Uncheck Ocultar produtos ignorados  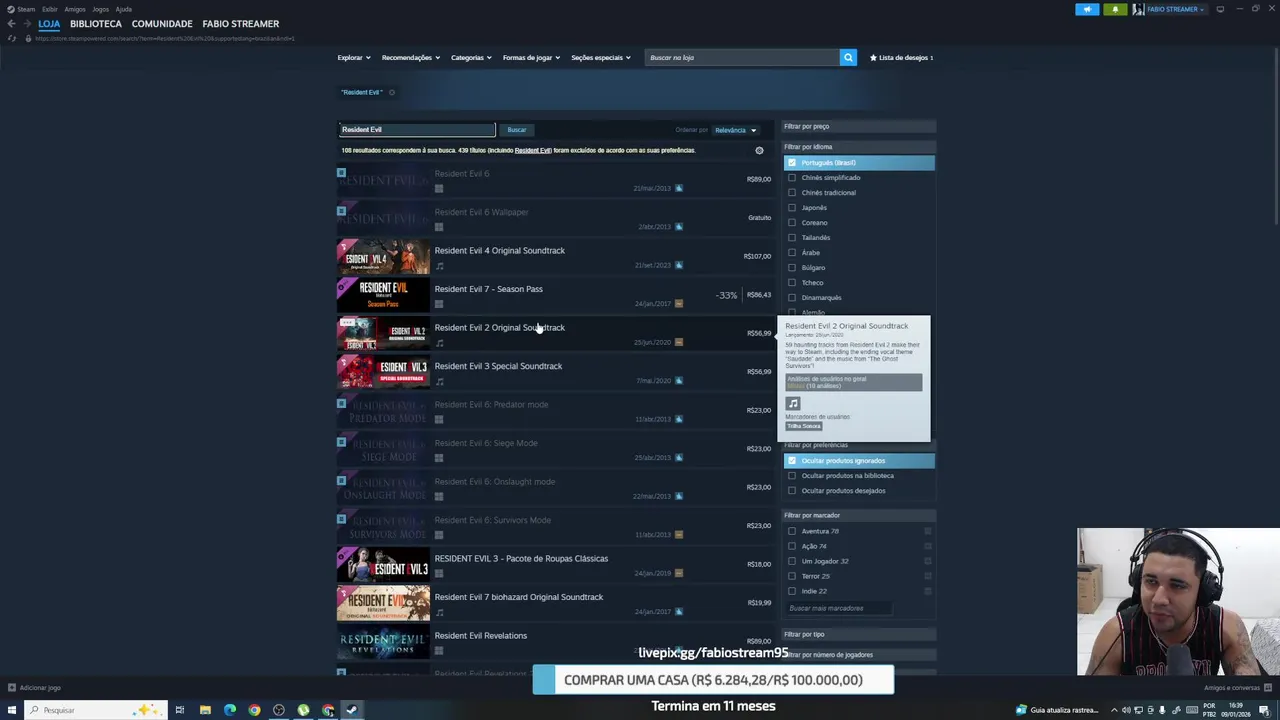click(792, 461)
